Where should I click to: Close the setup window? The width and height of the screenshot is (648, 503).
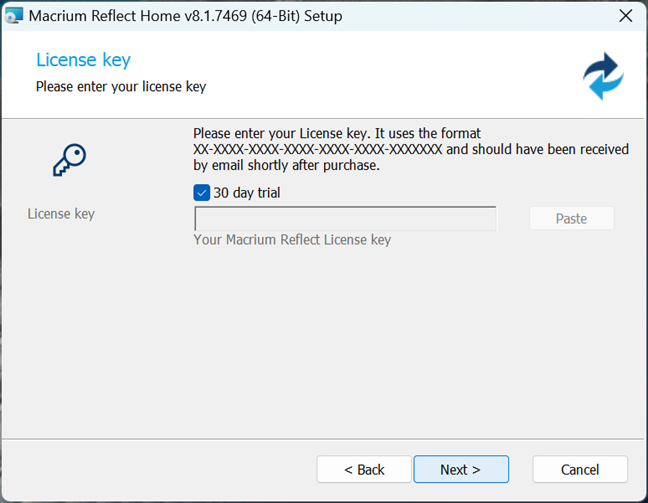[625, 16]
